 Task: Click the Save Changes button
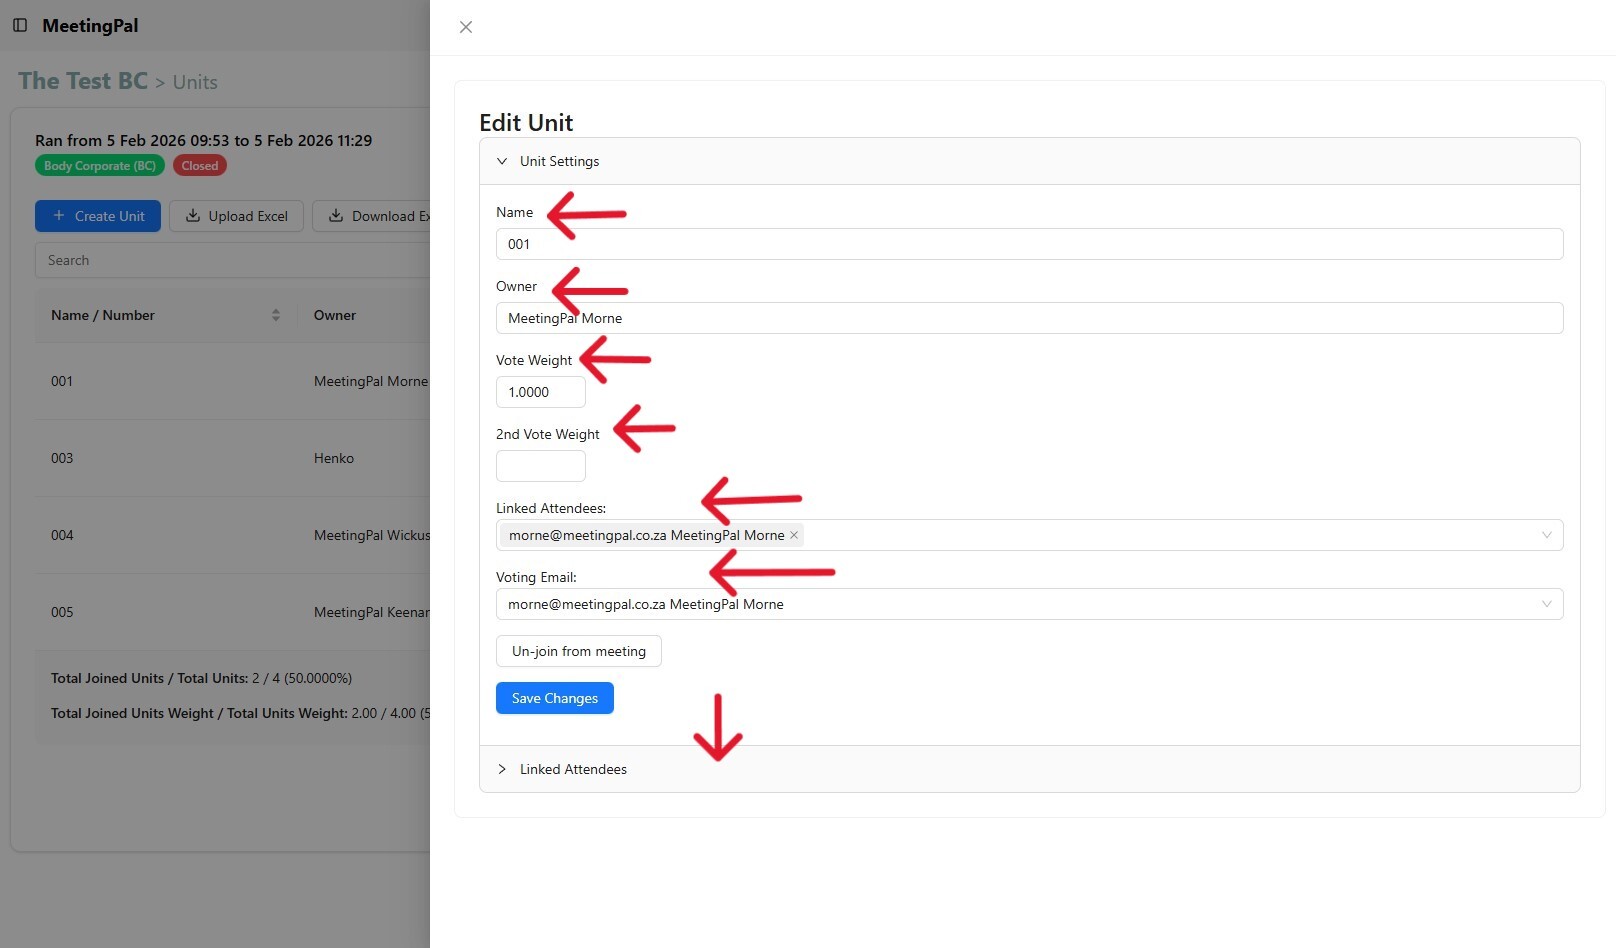tap(554, 698)
